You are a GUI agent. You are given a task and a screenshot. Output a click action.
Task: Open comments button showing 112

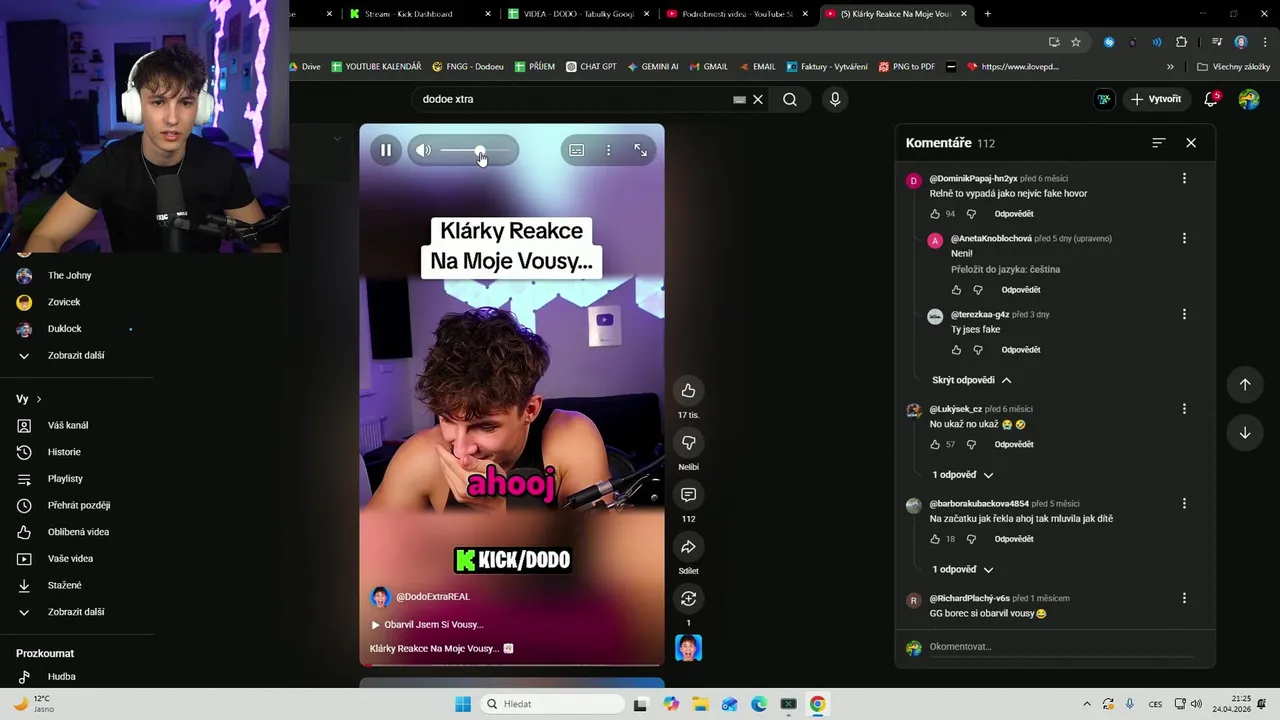pyautogui.click(x=688, y=494)
